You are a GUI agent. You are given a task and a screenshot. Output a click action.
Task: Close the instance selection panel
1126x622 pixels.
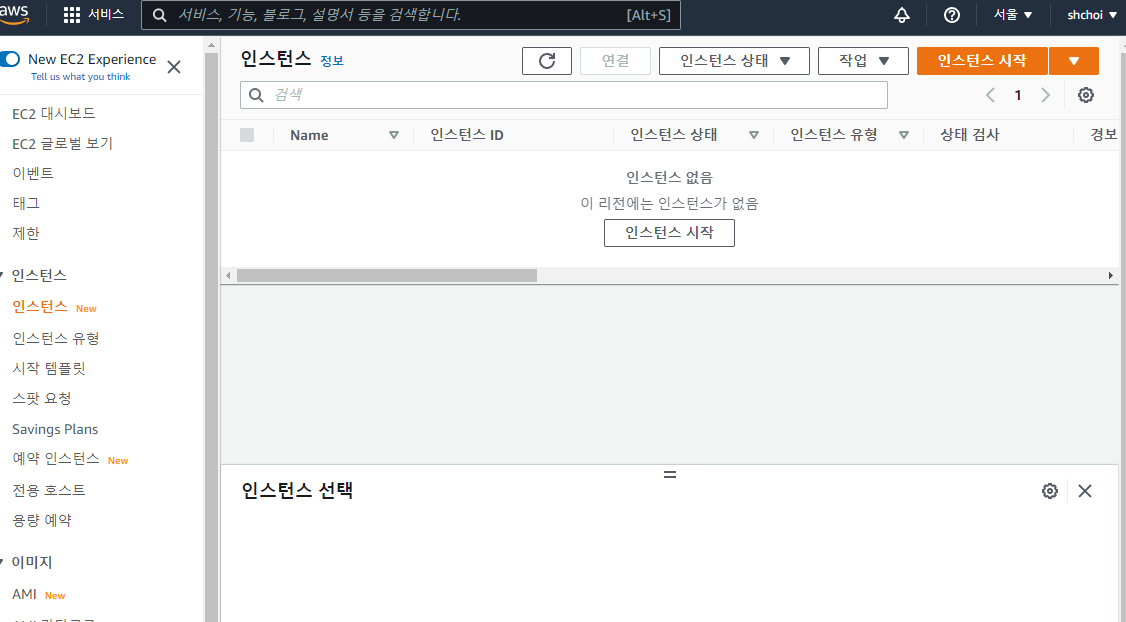(x=1085, y=491)
